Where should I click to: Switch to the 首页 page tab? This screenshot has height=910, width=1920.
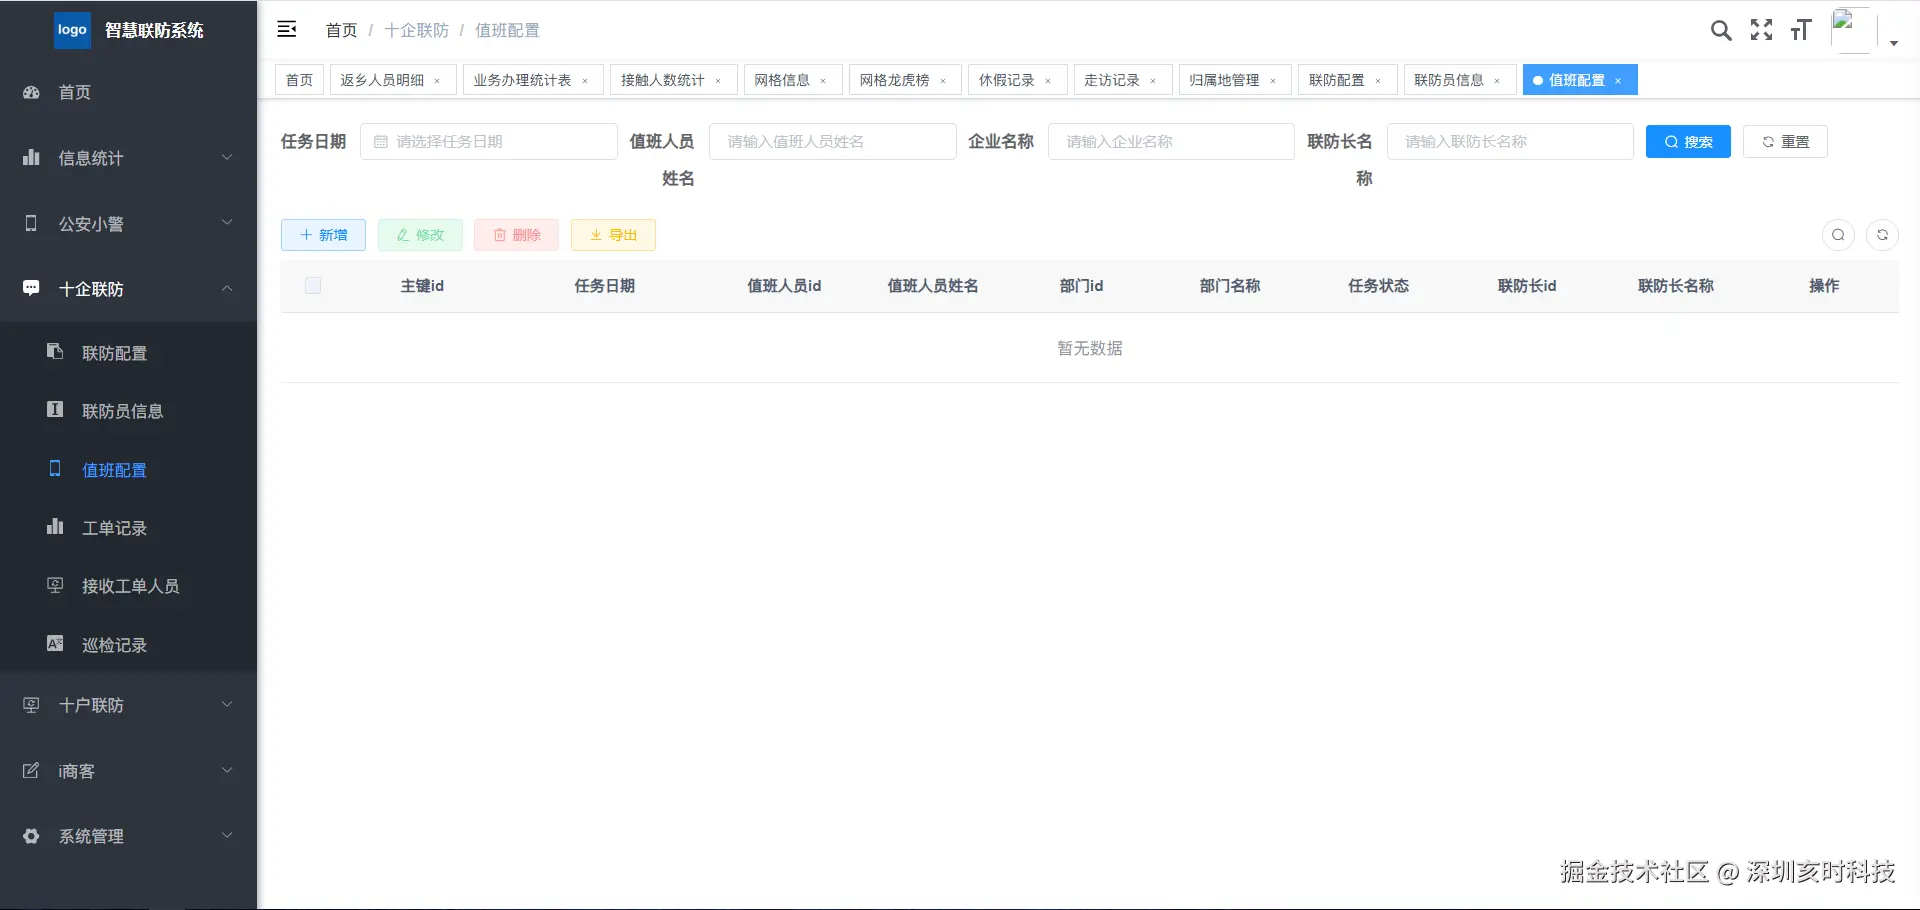tap(299, 80)
